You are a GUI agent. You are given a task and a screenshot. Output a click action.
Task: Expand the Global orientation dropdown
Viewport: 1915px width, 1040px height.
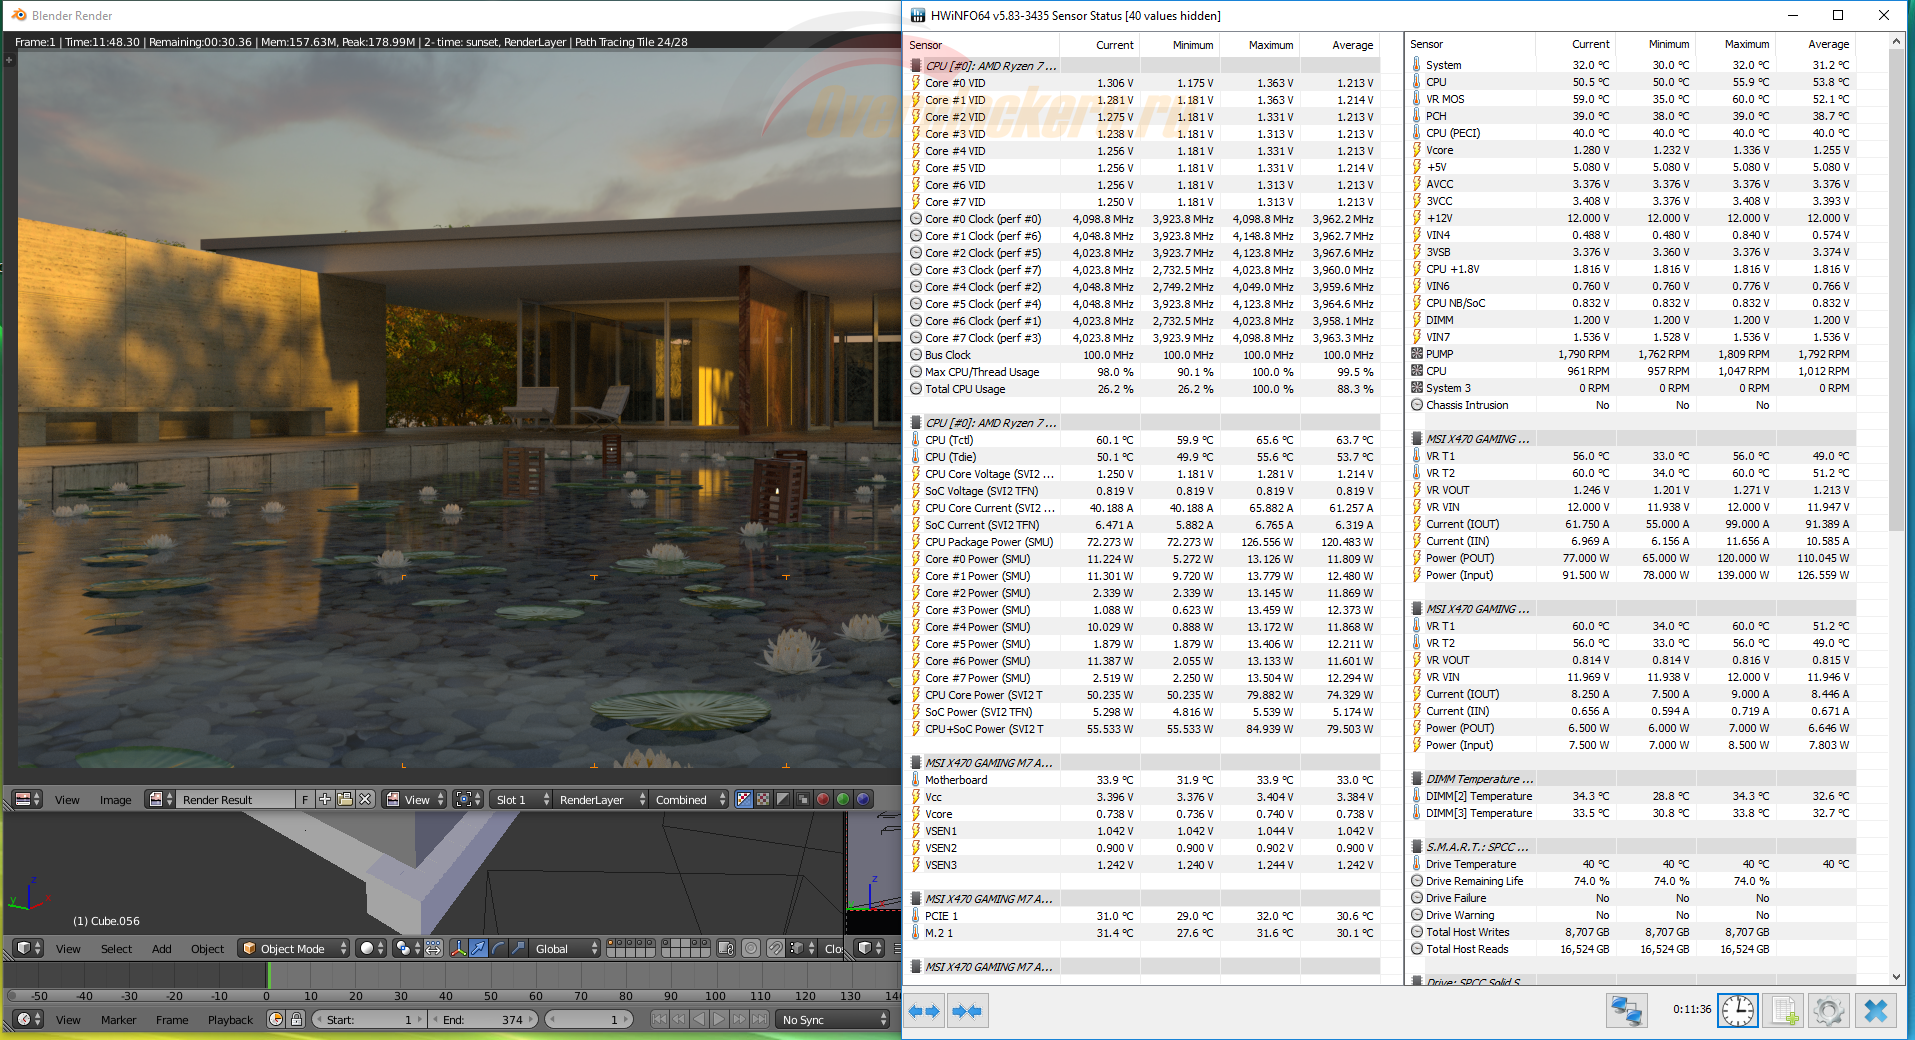pos(565,948)
